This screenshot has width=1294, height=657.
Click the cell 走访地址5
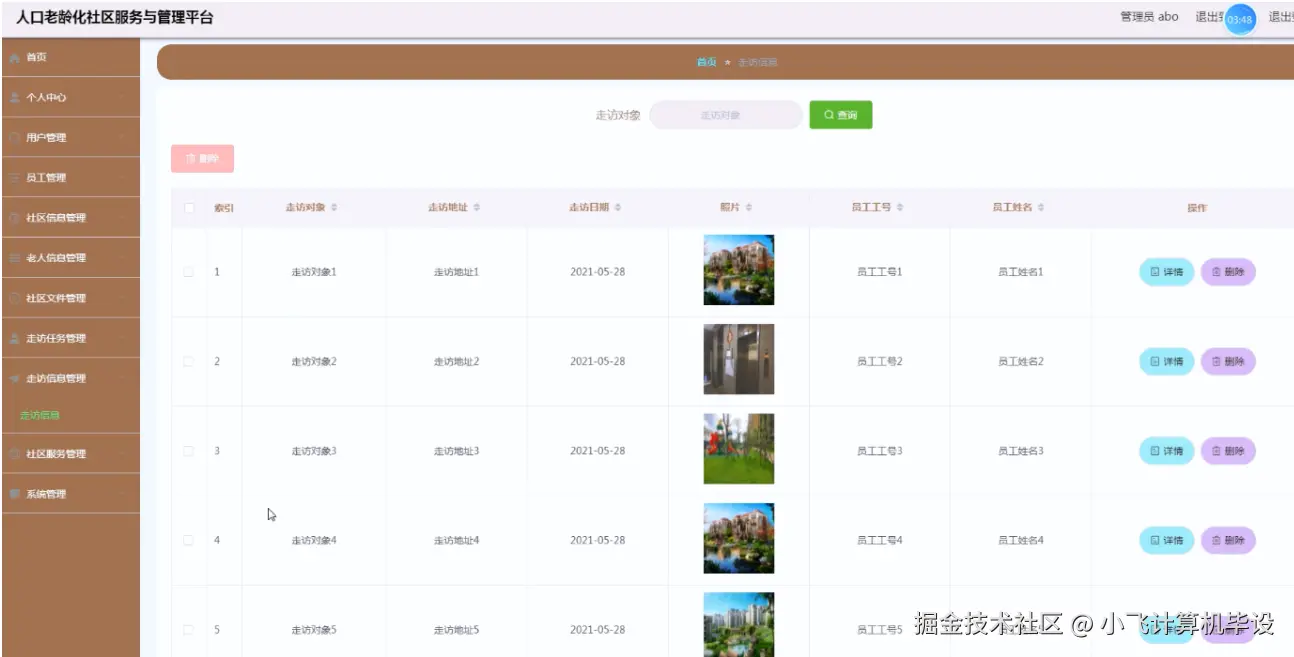456,630
